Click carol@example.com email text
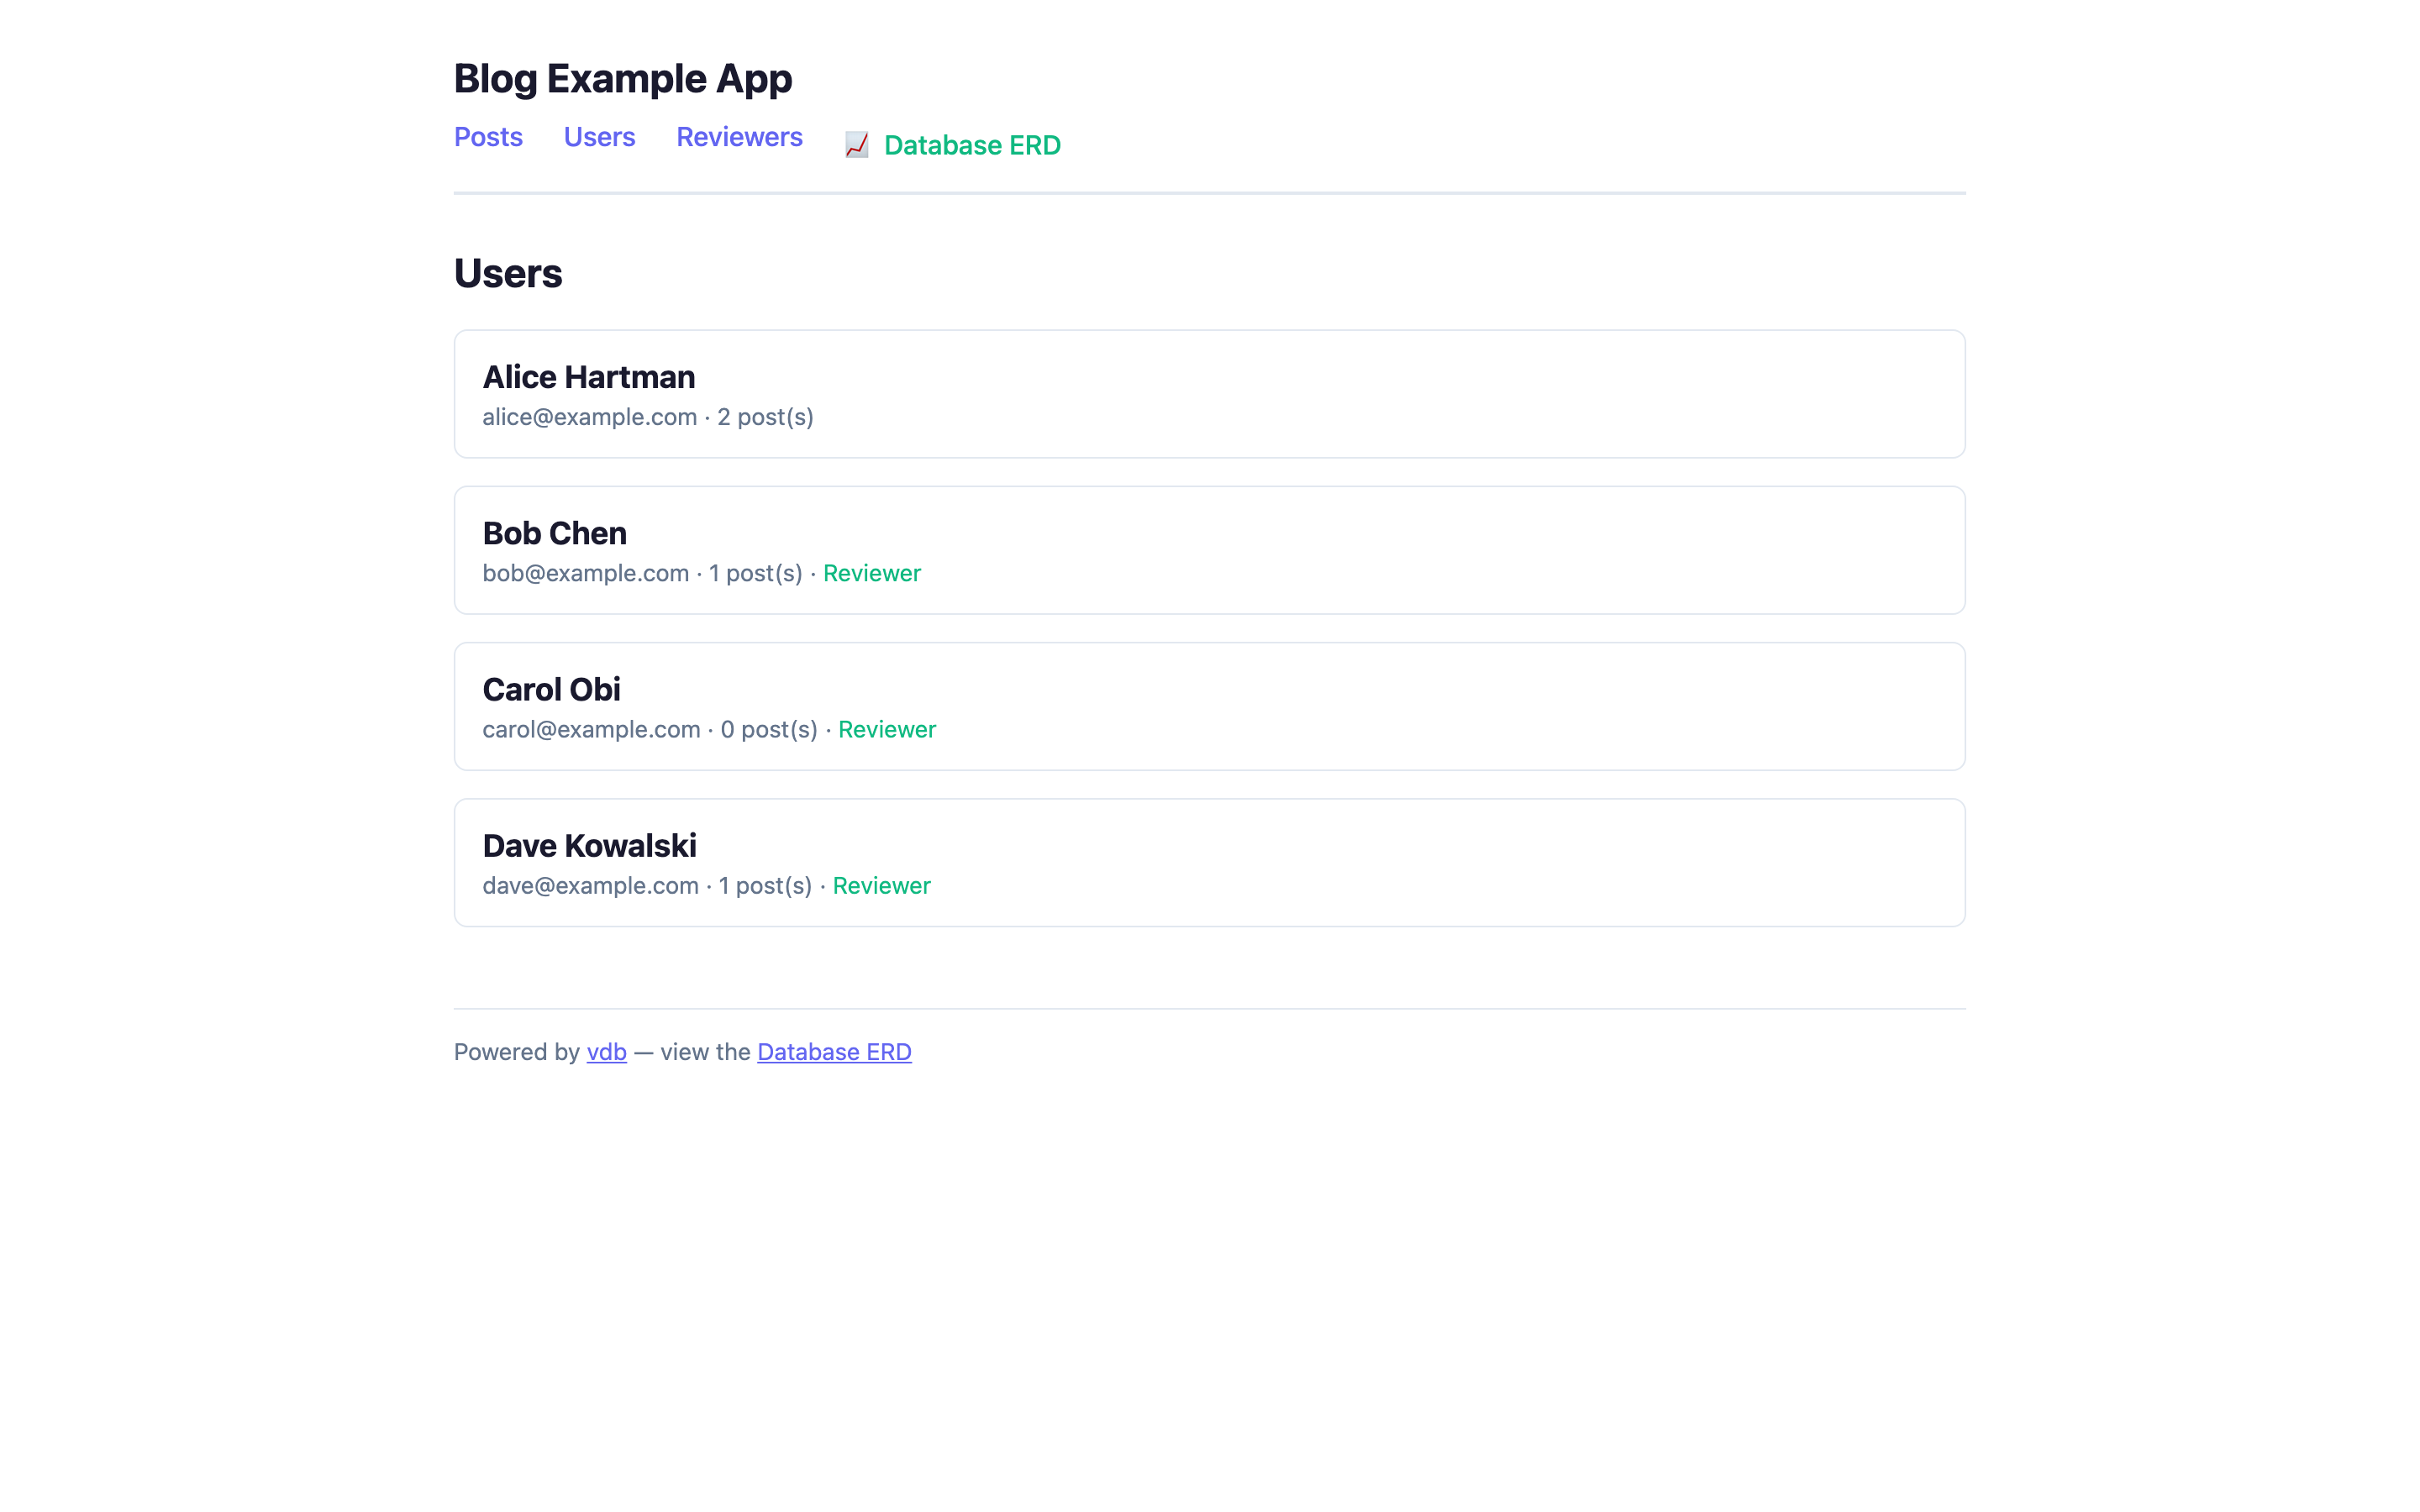Viewport: 2420px width, 1512px height. (x=591, y=729)
